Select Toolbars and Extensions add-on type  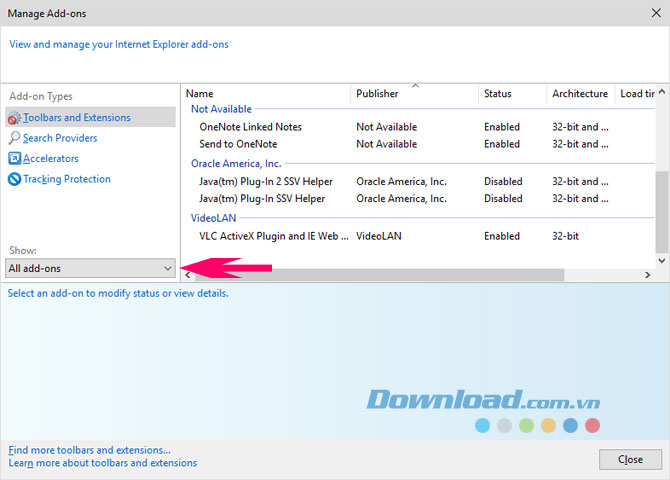[90, 118]
